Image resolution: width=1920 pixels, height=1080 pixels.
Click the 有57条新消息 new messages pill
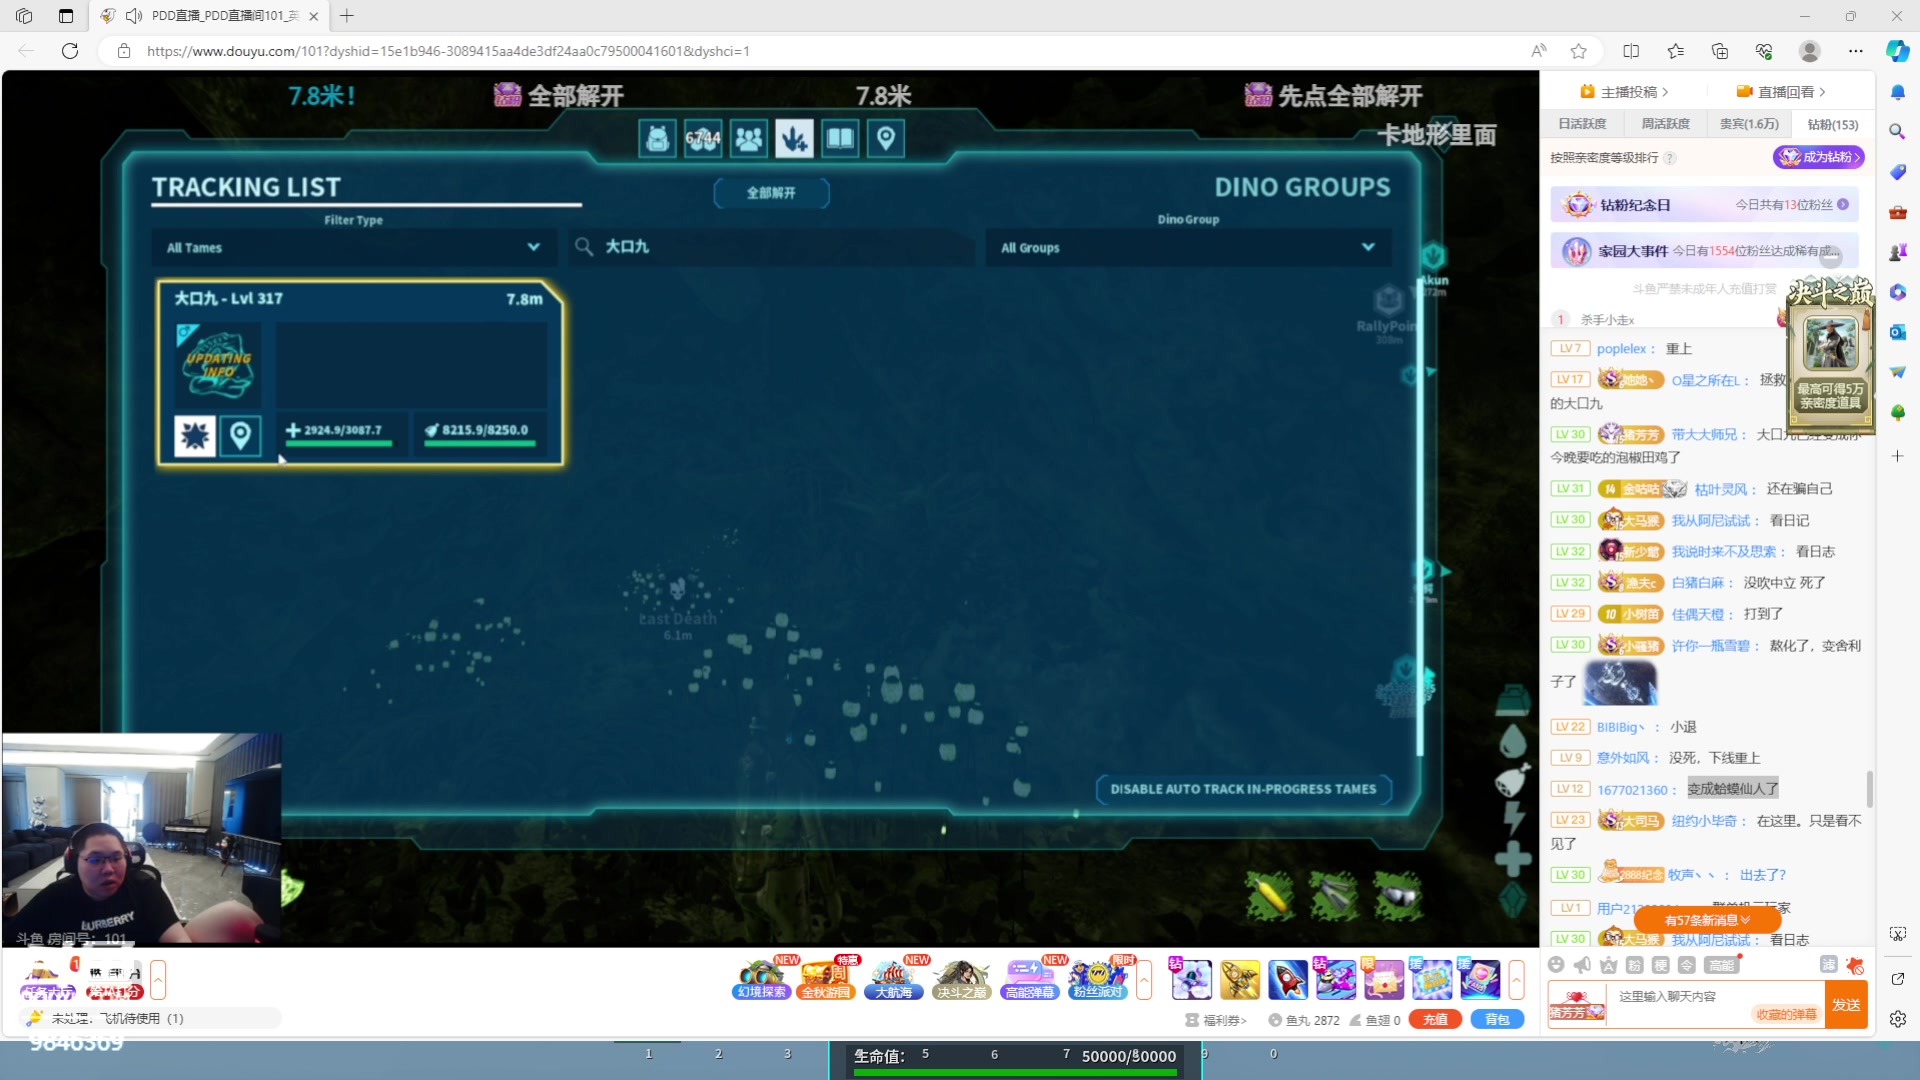[1707, 920]
